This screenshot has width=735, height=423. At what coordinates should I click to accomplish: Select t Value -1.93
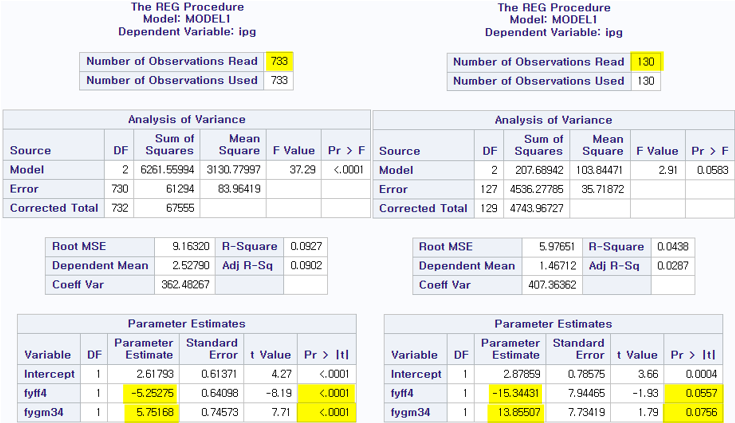point(646,393)
